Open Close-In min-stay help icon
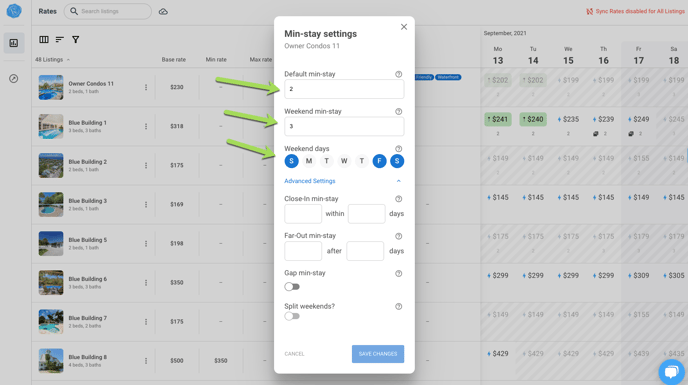688x385 pixels. pos(398,199)
